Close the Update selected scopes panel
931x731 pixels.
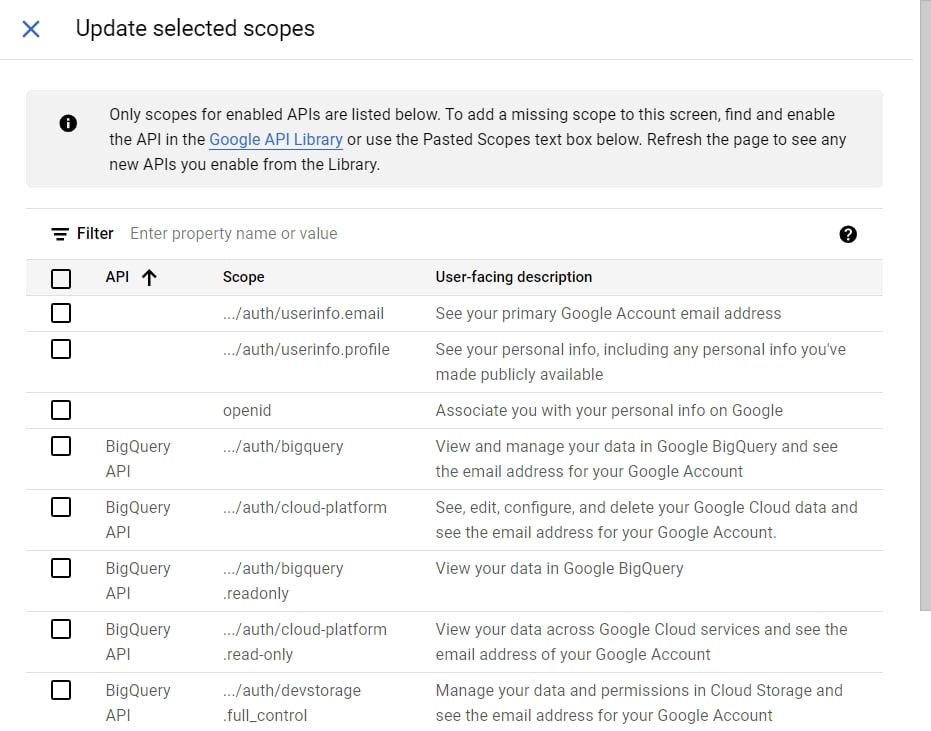31,29
